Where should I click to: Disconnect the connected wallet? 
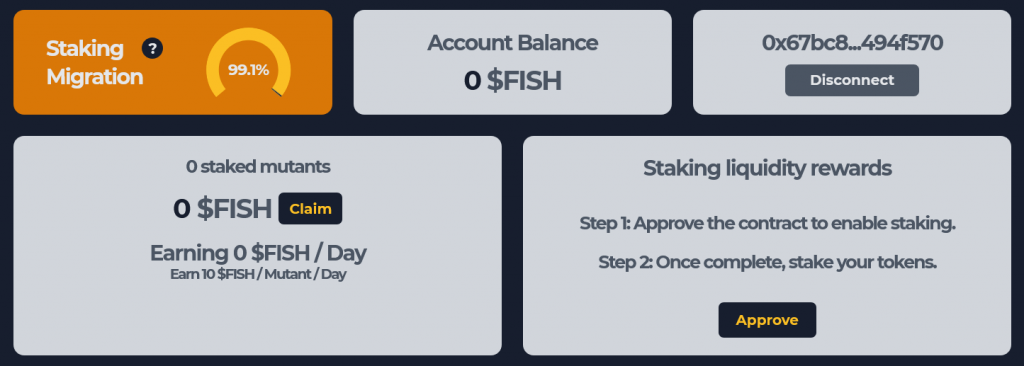(852, 80)
